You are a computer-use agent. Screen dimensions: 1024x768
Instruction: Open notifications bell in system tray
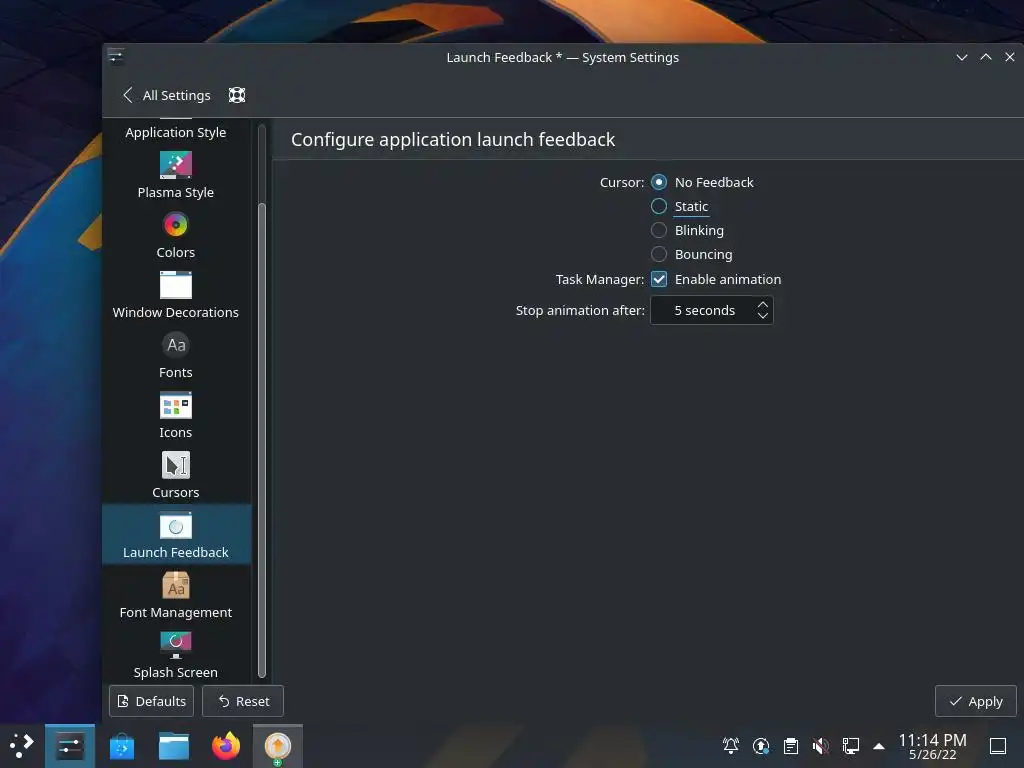point(731,745)
